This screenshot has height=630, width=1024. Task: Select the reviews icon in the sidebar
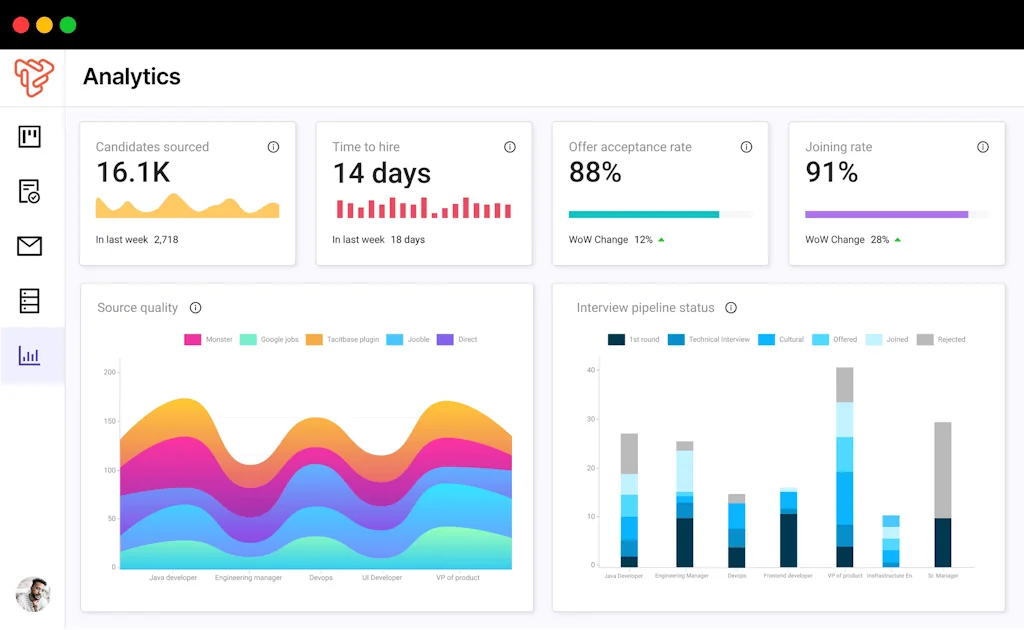[x=31, y=191]
